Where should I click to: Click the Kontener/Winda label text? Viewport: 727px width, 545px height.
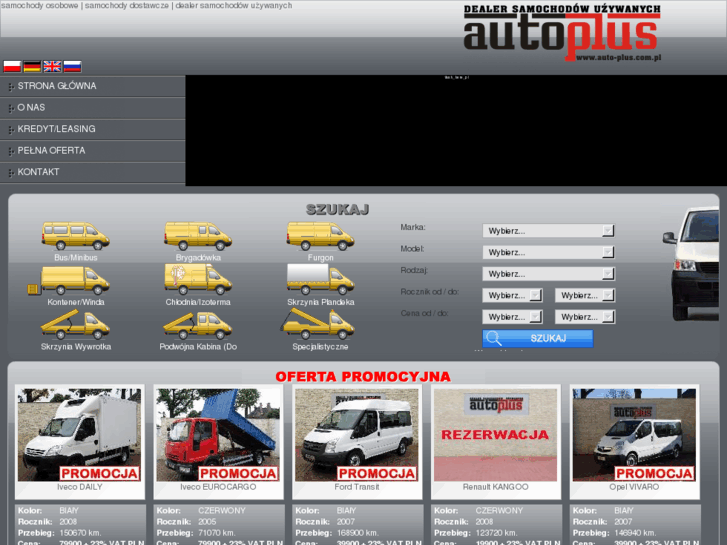point(76,302)
